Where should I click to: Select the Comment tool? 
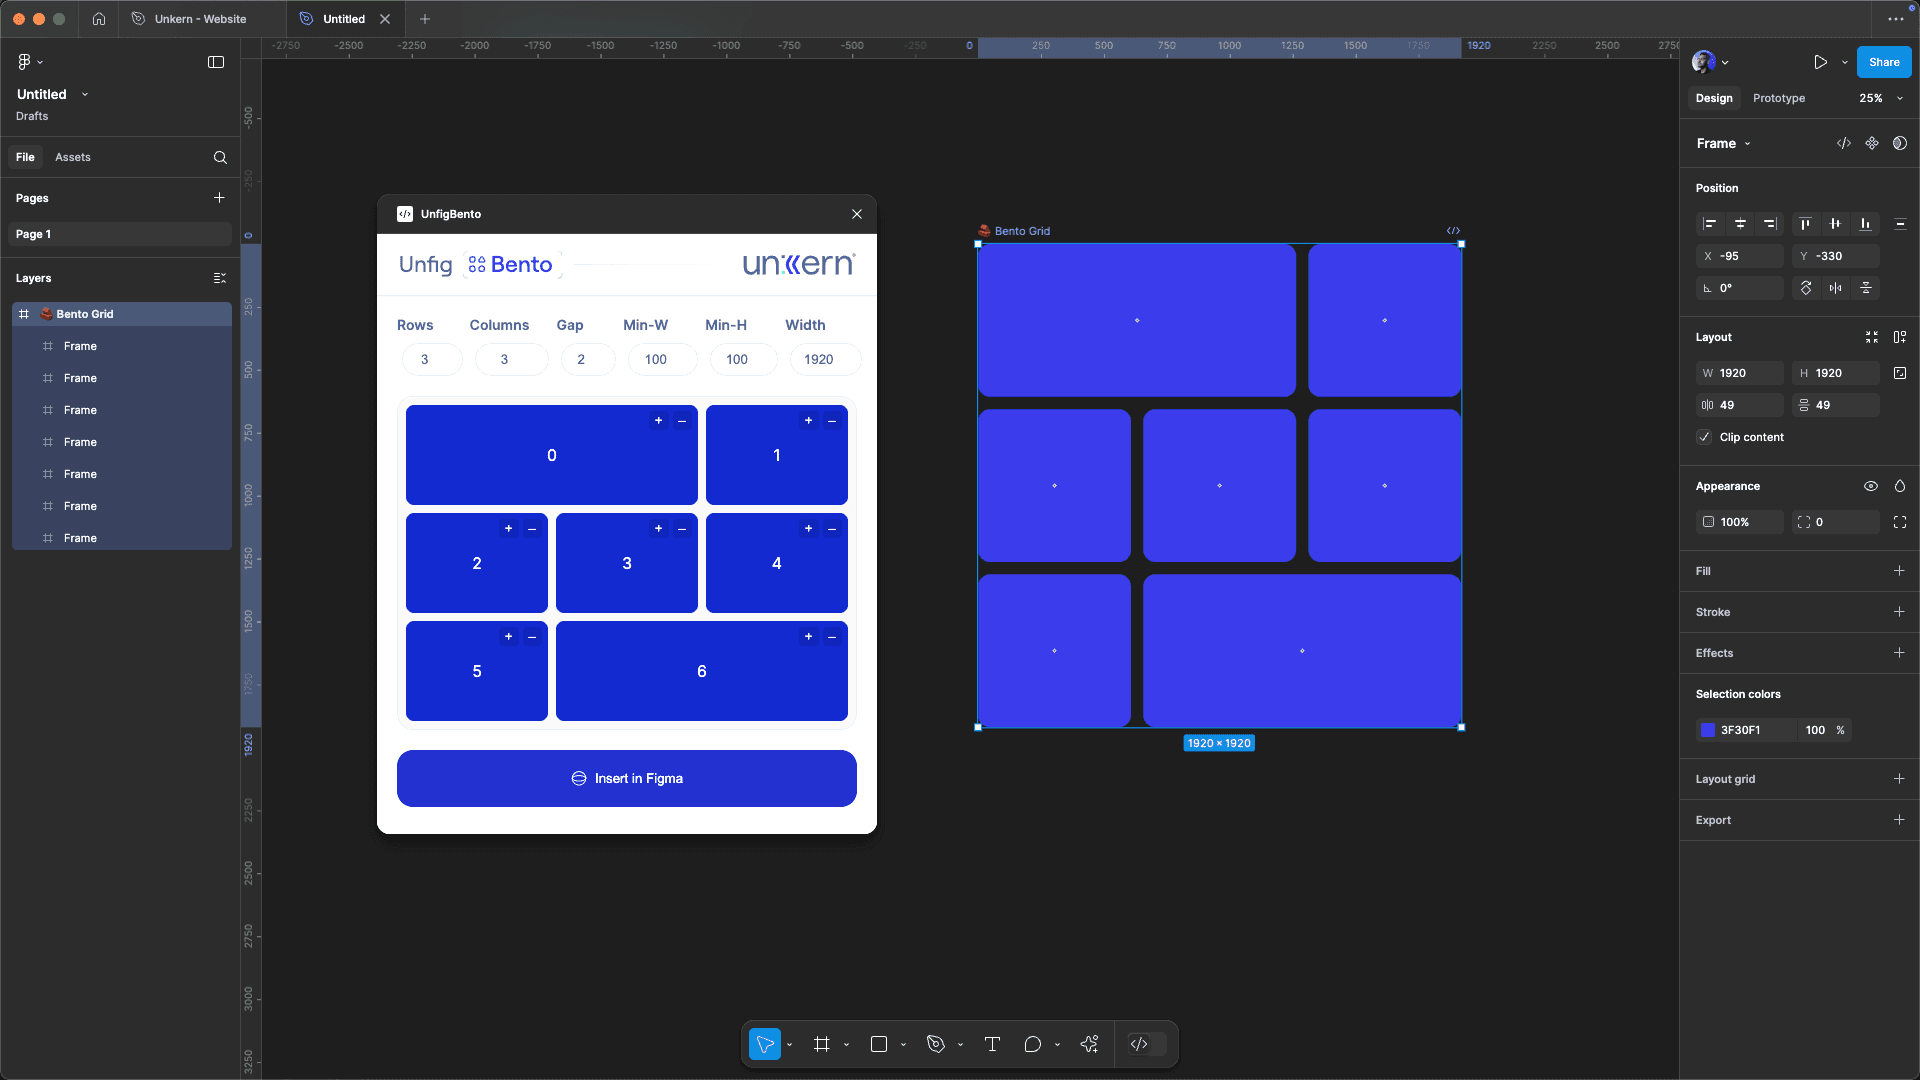point(1033,1044)
